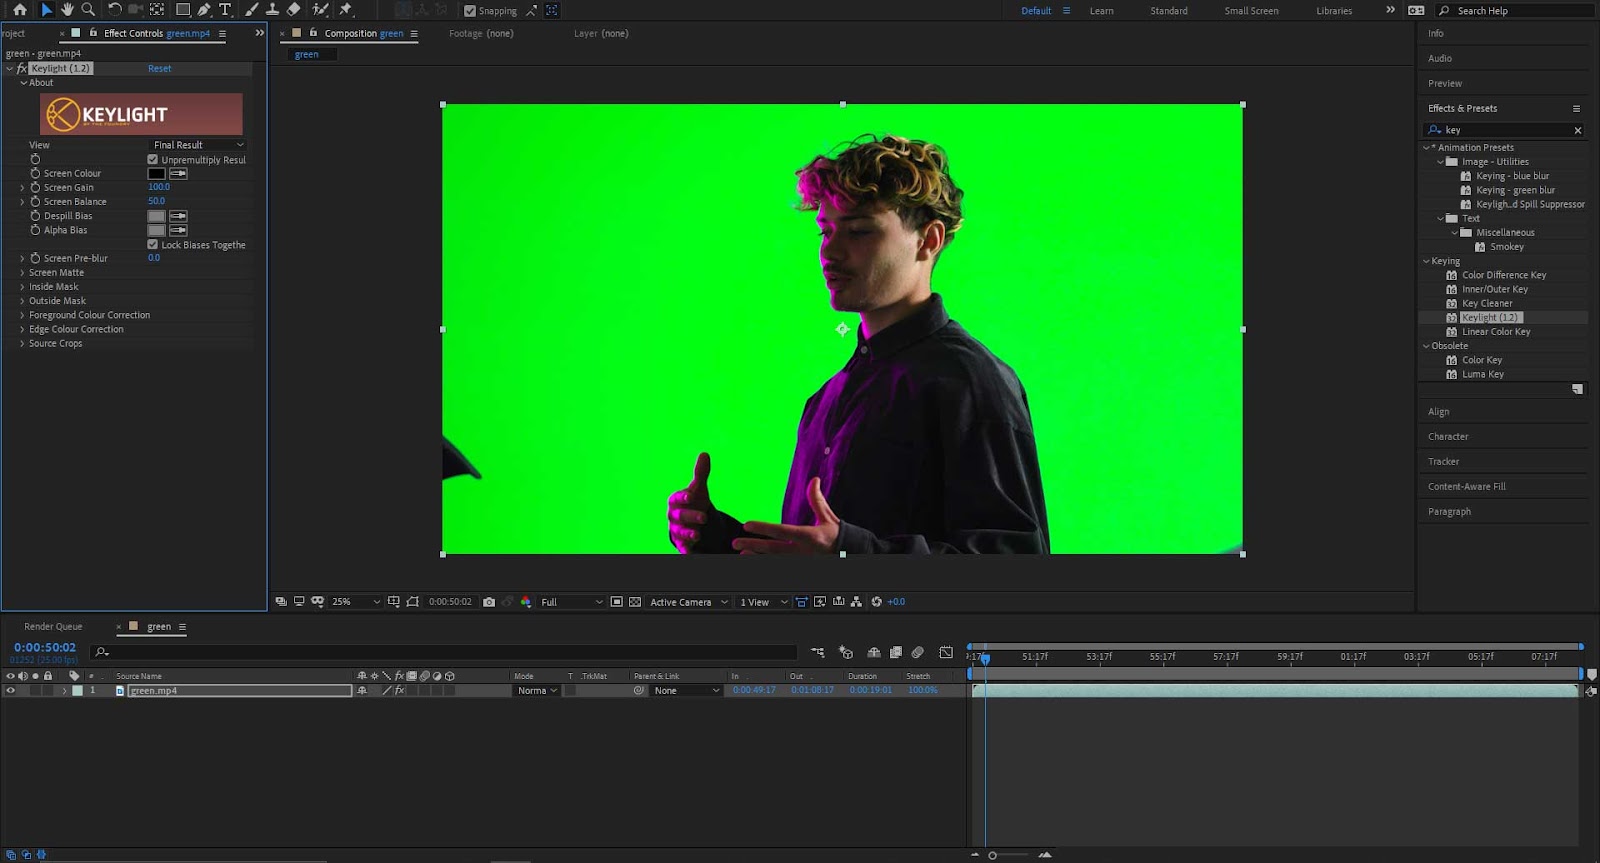Screen dimensions: 1600x863
Task: Select the Brush tool
Action: (251, 10)
